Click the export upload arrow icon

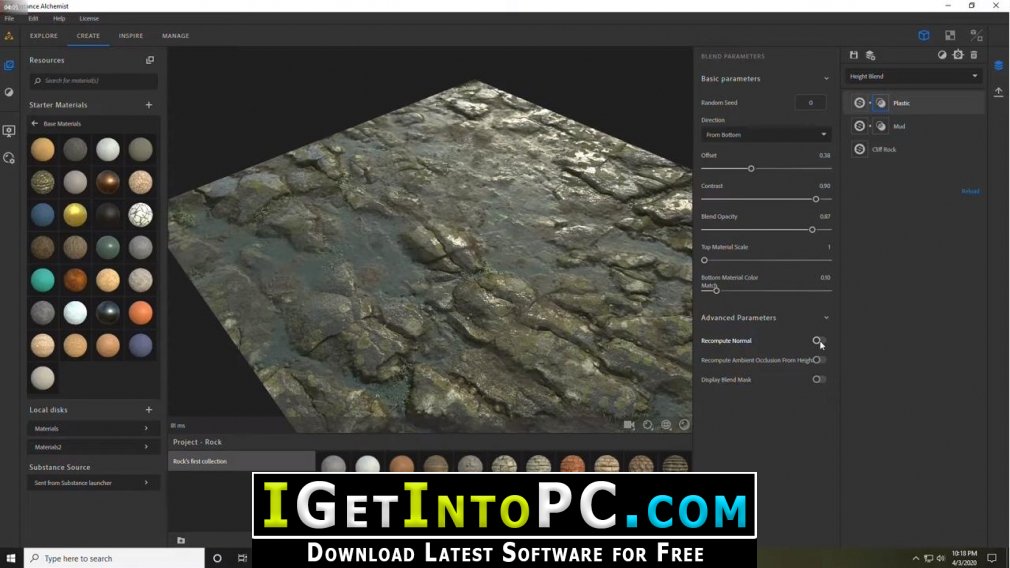[998, 92]
